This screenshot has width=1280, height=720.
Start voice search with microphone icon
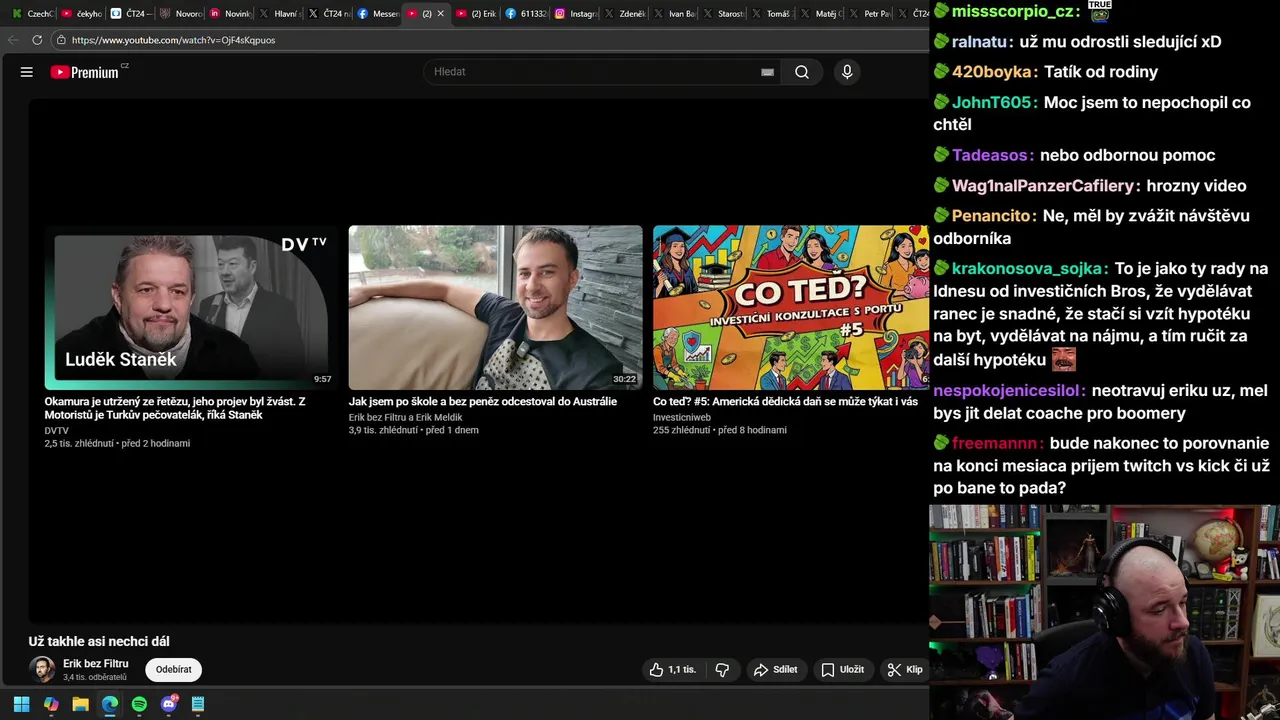(x=847, y=72)
